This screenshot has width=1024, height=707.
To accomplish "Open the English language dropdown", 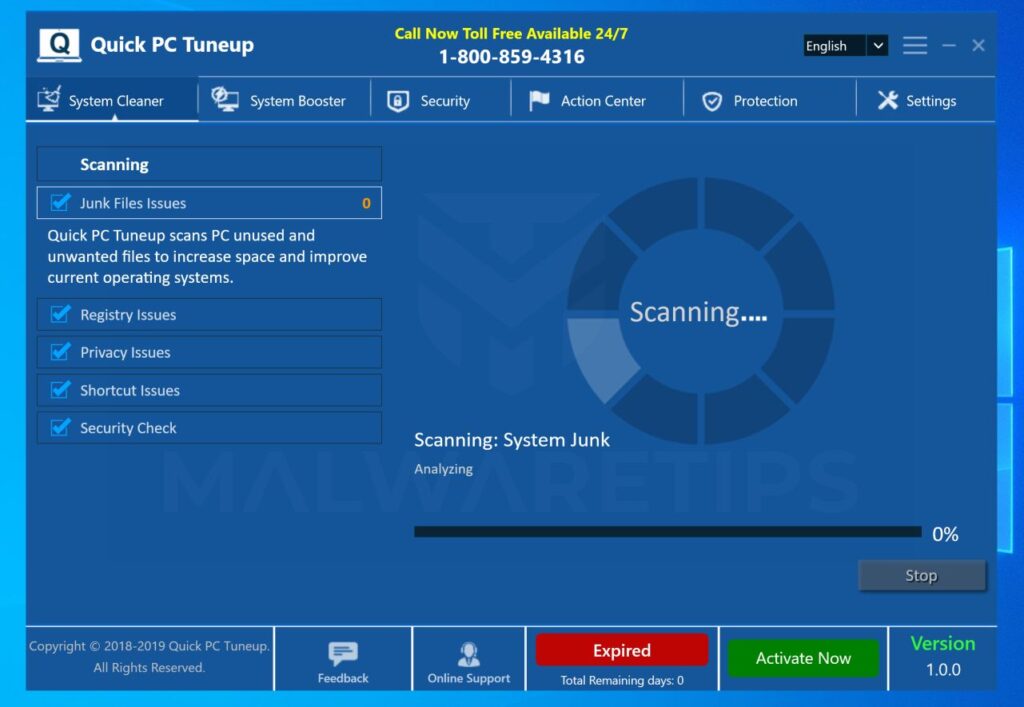I will pos(845,46).
